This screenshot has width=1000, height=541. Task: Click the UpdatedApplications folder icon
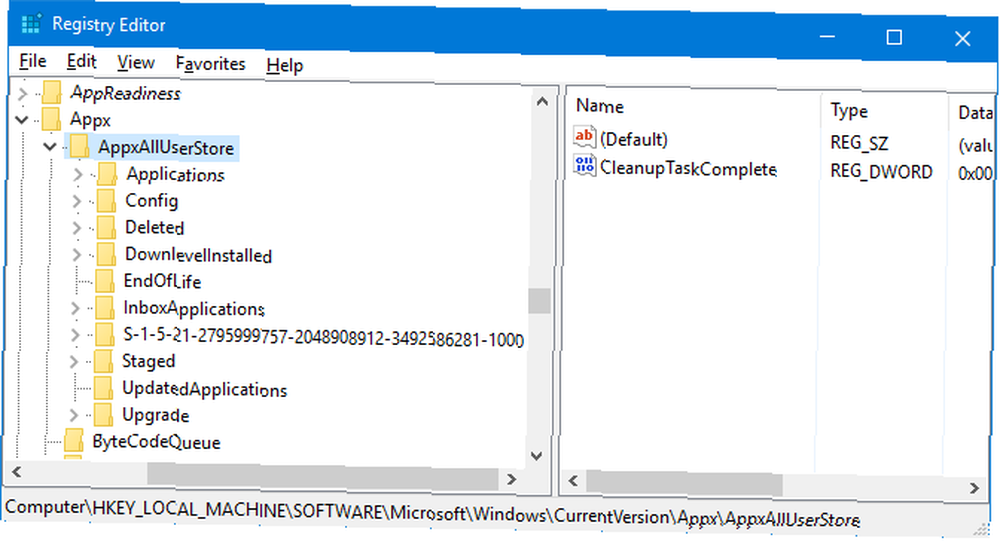pyautogui.click(x=103, y=387)
